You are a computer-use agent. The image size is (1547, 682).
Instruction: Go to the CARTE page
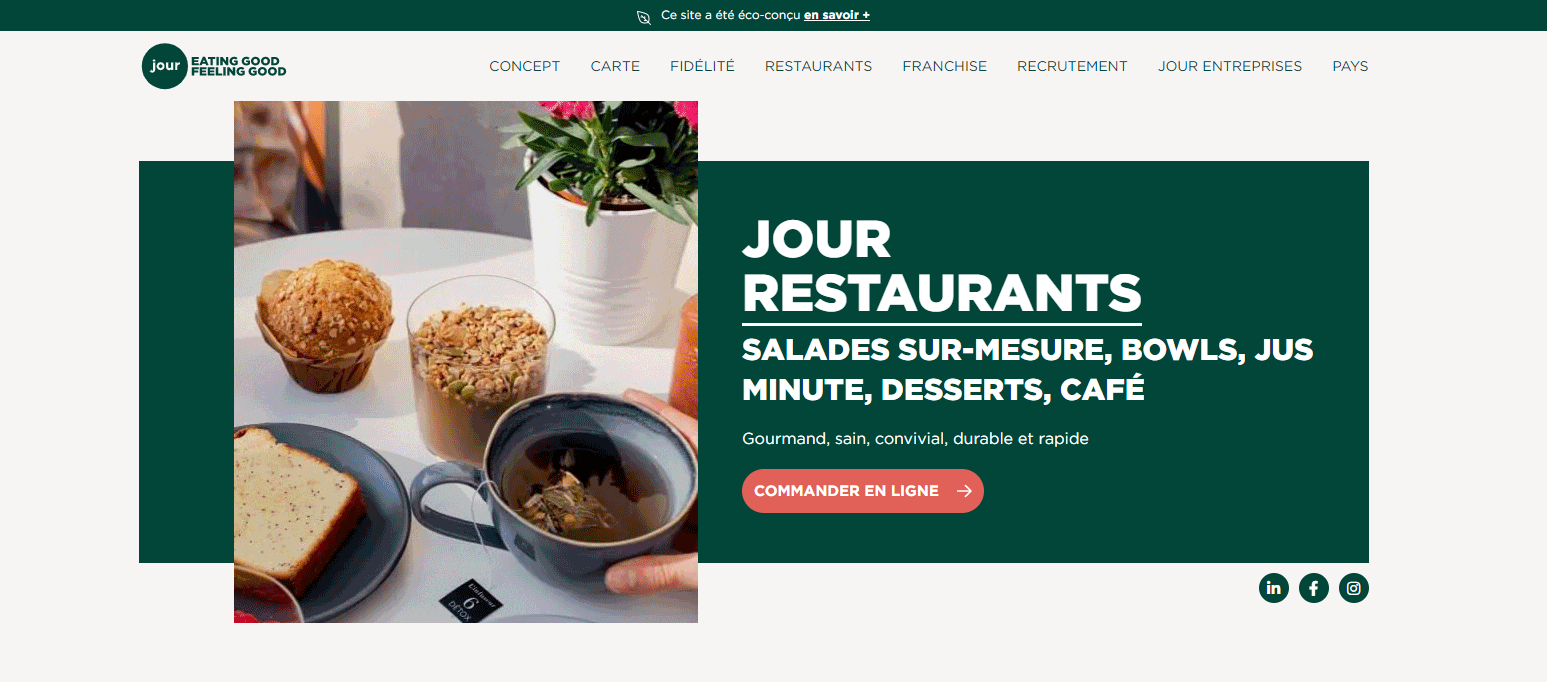point(615,66)
